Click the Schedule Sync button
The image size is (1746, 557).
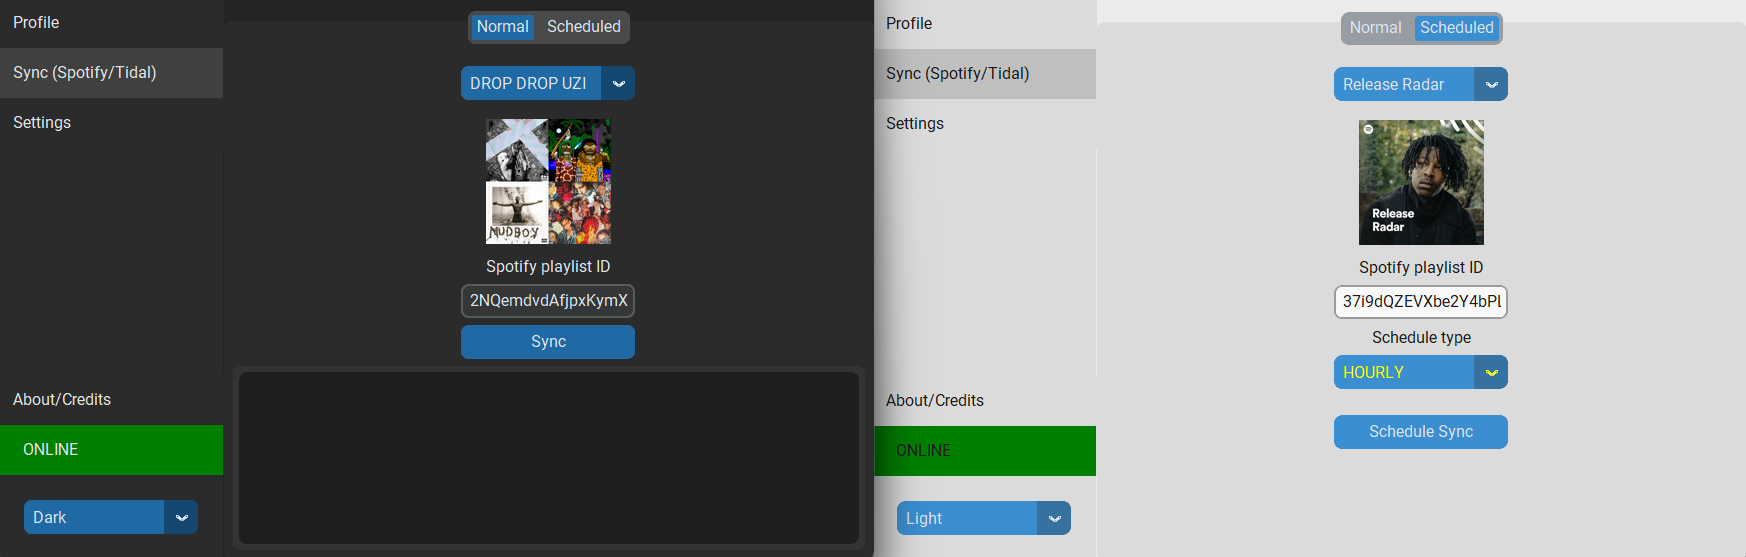pos(1420,431)
